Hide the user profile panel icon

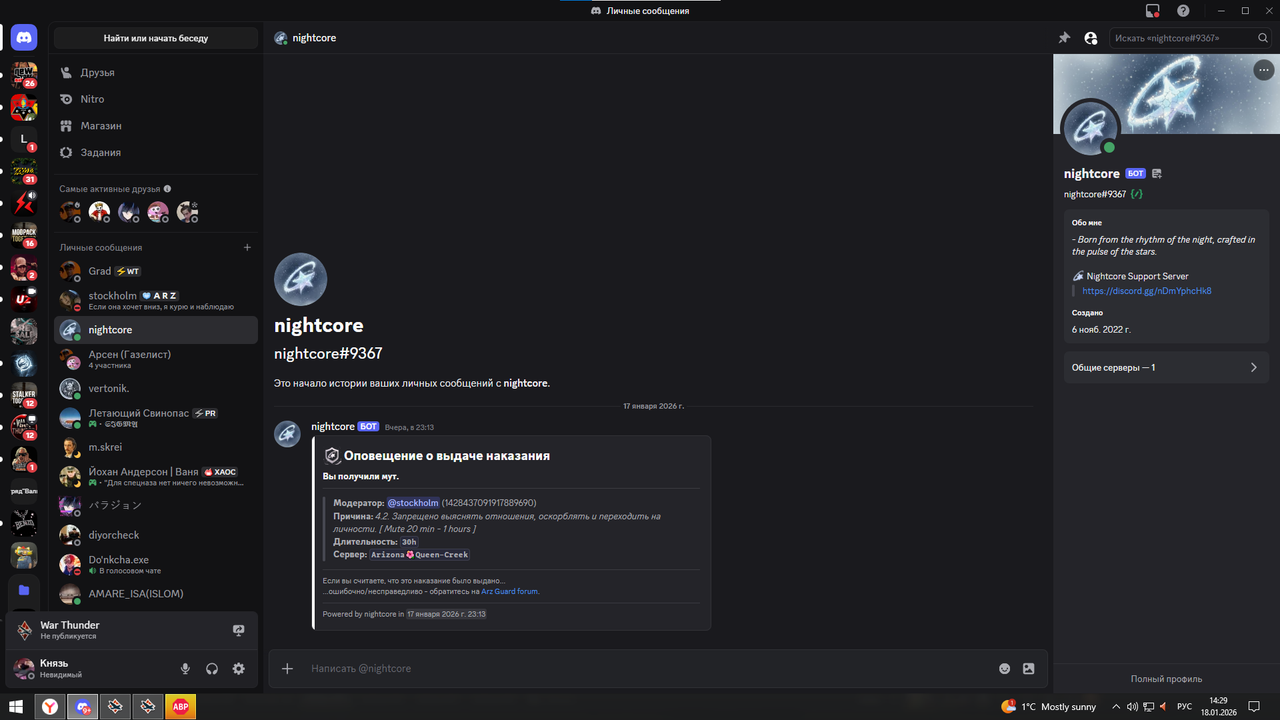tap(1091, 38)
